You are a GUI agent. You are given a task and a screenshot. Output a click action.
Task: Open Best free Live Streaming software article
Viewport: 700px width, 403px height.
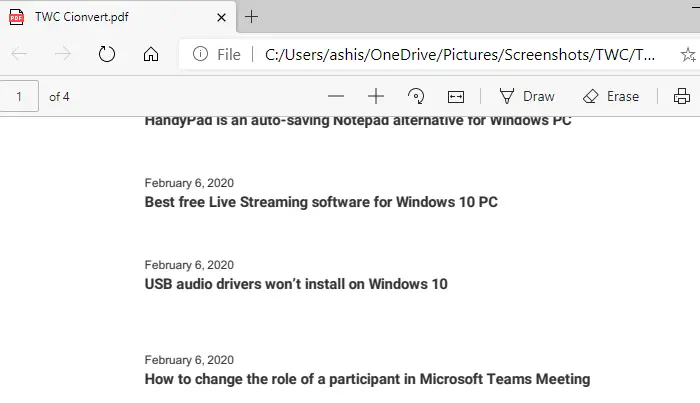click(321, 202)
